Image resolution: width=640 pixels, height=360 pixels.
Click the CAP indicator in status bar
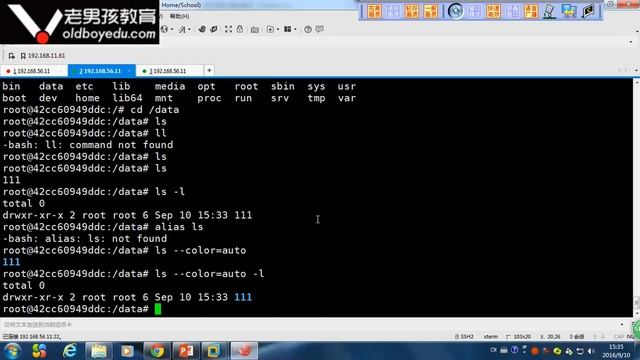[x=619, y=337]
